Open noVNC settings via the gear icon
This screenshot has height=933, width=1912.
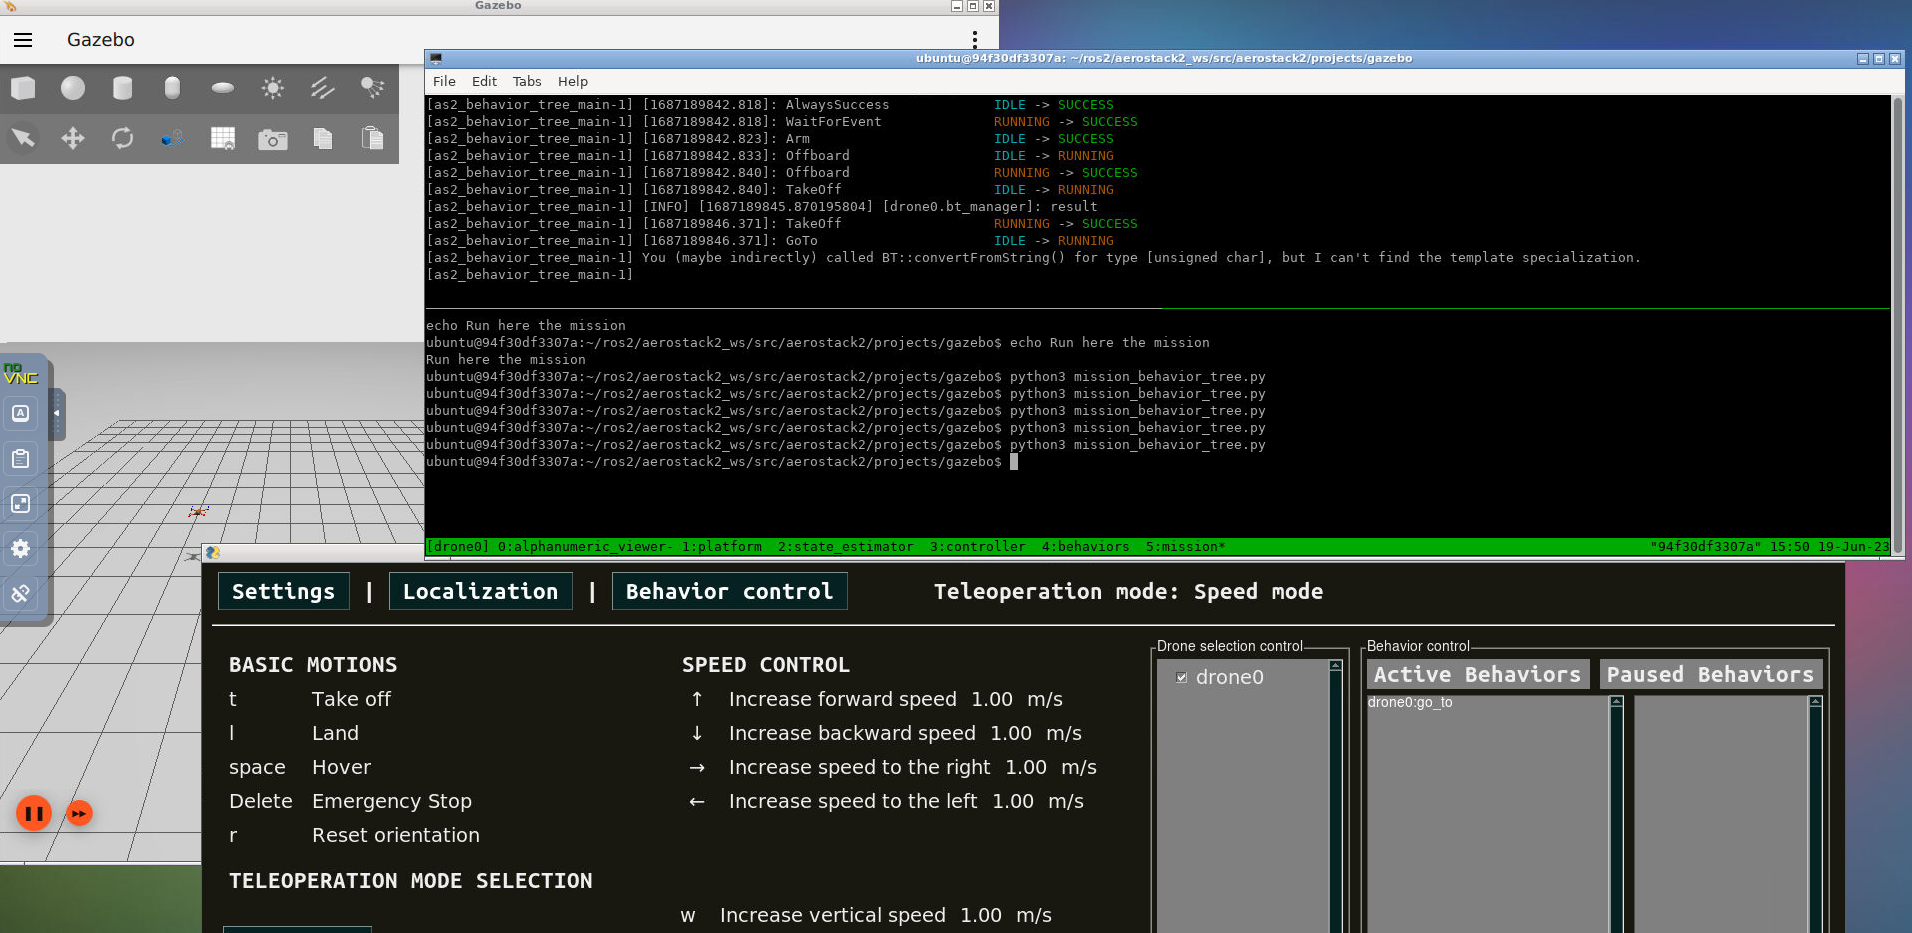(x=20, y=549)
